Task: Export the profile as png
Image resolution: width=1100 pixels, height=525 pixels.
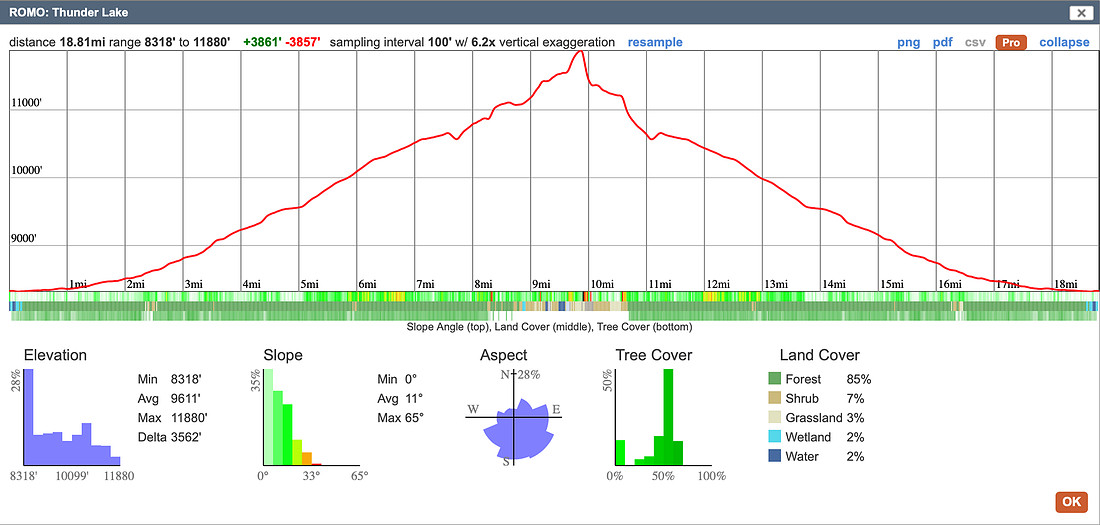Action: [x=909, y=42]
